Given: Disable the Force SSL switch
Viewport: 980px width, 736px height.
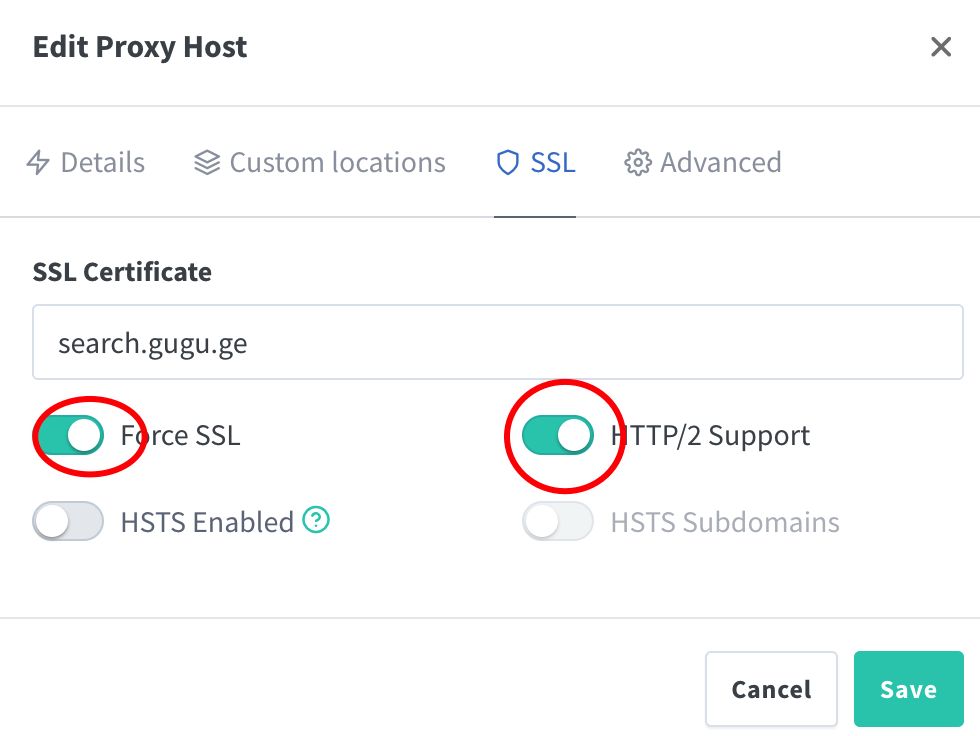Looking at the screenshot, I should pyautogui.click(x=68, y=435).
